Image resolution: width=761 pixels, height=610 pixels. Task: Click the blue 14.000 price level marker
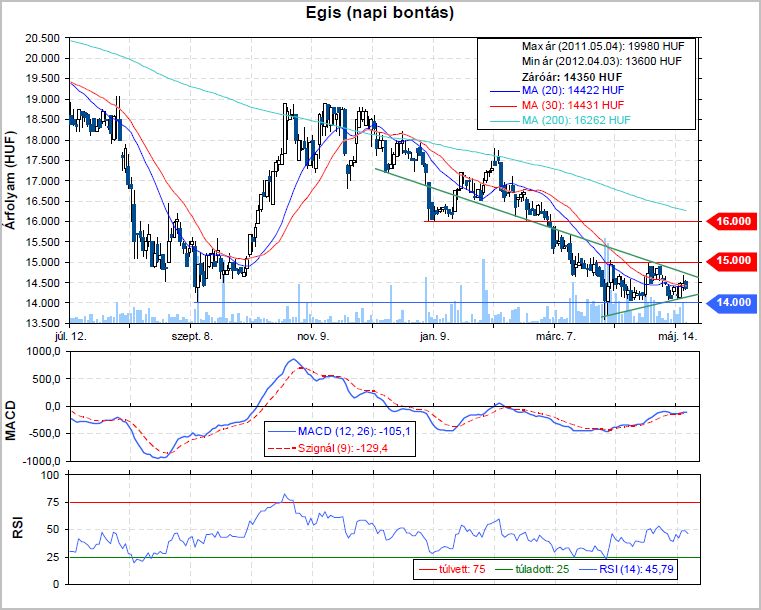point(730,302)
